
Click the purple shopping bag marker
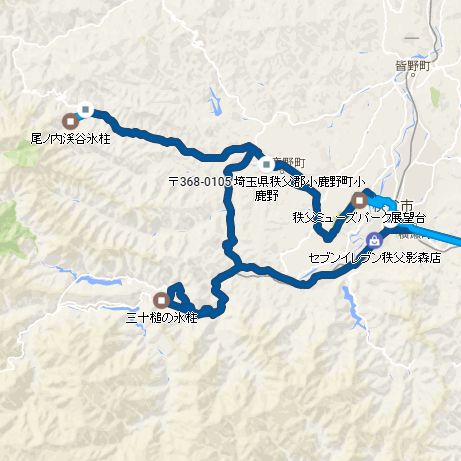(374, 240)
